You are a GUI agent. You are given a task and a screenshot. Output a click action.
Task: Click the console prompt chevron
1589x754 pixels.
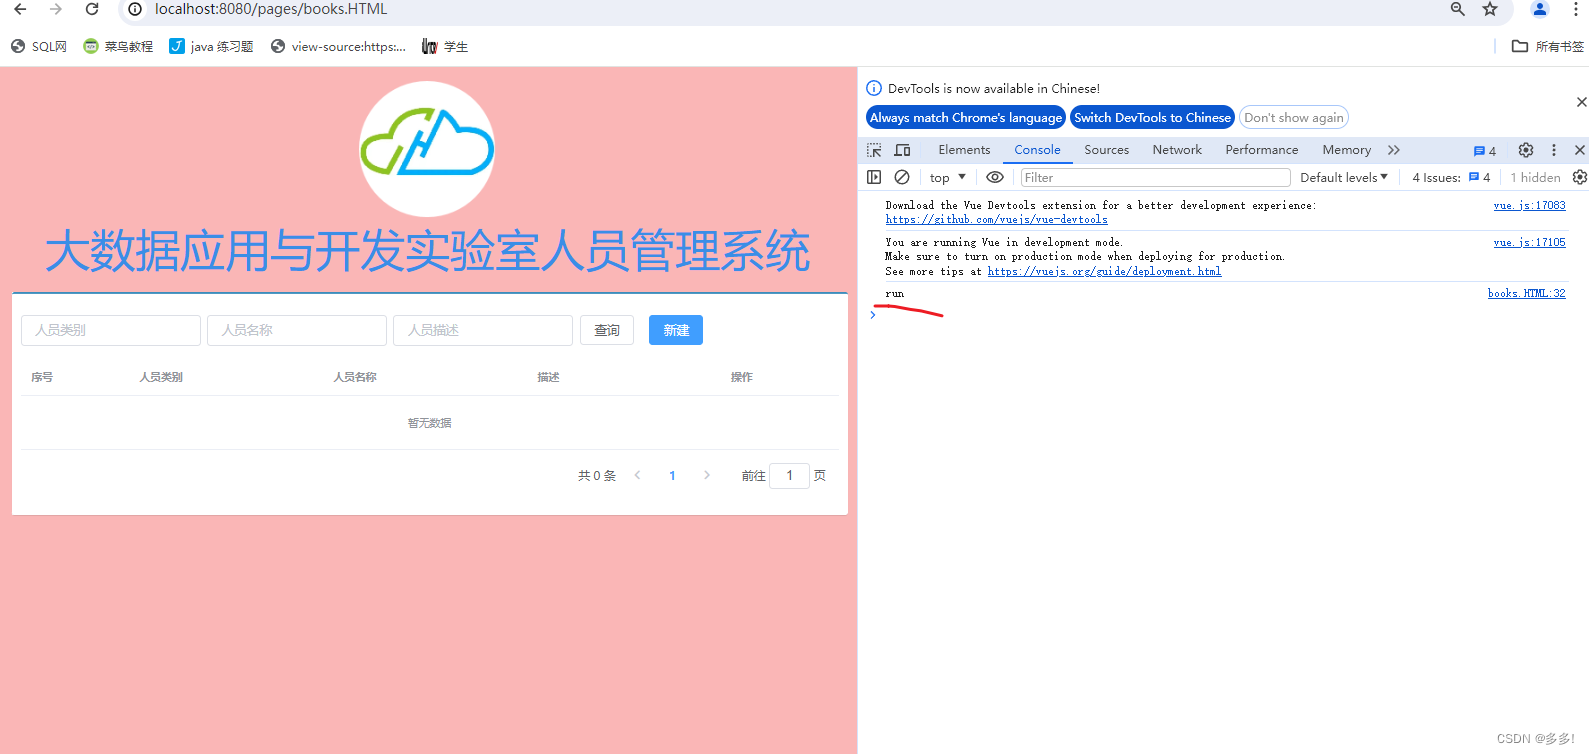tap(873, 315)
